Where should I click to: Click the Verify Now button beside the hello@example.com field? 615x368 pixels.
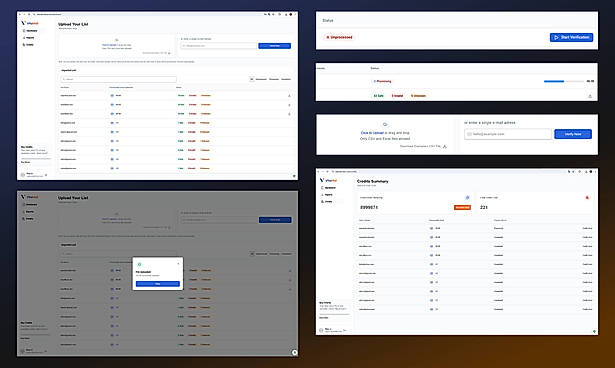tap(573, 134)
